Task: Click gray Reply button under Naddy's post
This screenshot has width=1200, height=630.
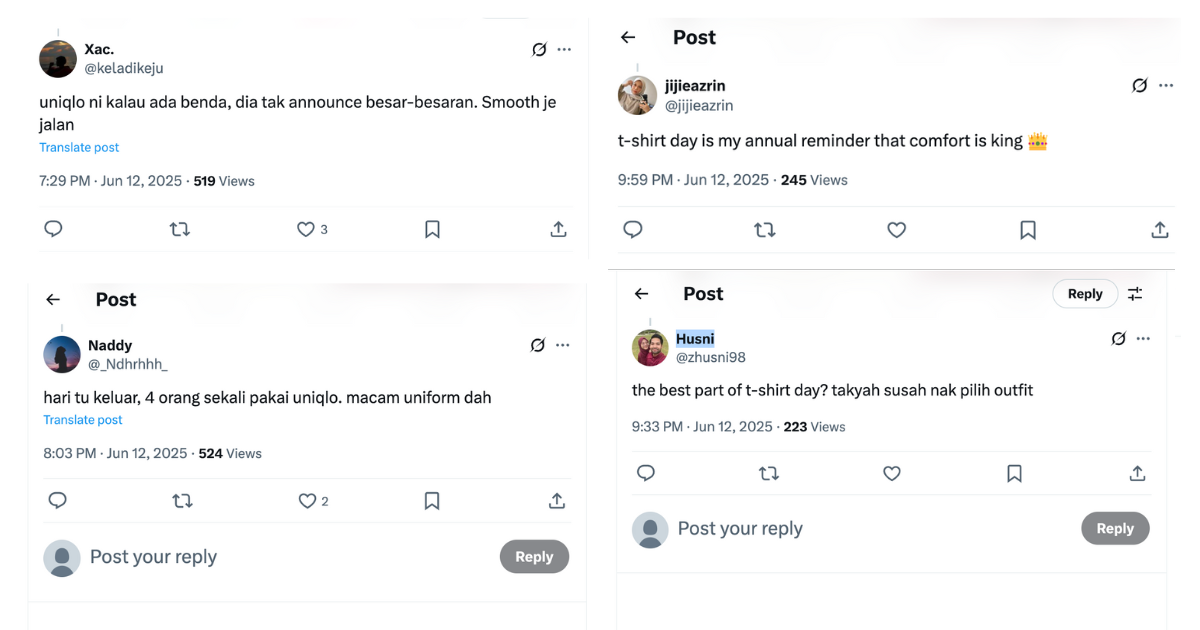Action: point(534,557)
